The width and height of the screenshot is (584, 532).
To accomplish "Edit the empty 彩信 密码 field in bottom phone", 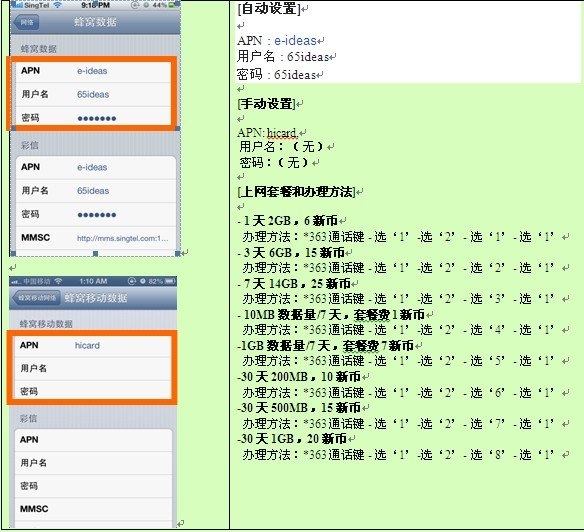I will pos(93,486).
